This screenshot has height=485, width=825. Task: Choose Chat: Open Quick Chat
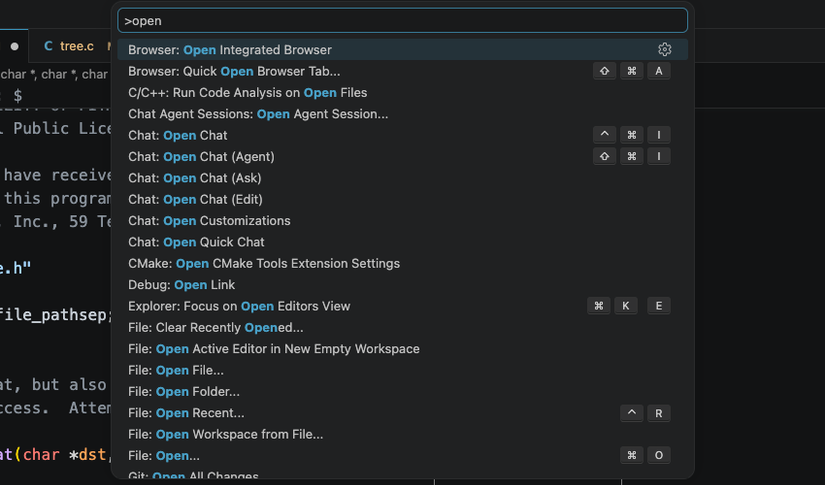(x=403, y=242)
